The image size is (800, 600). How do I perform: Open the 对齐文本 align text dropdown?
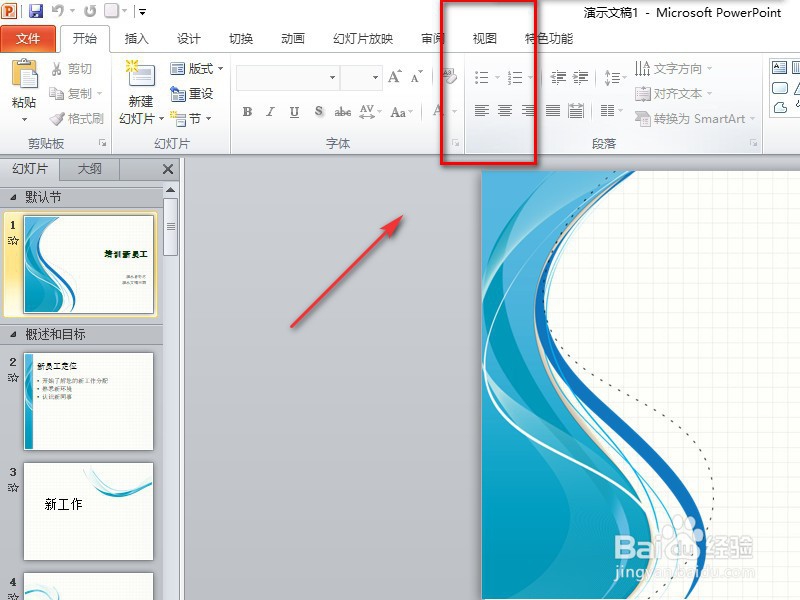673,93
